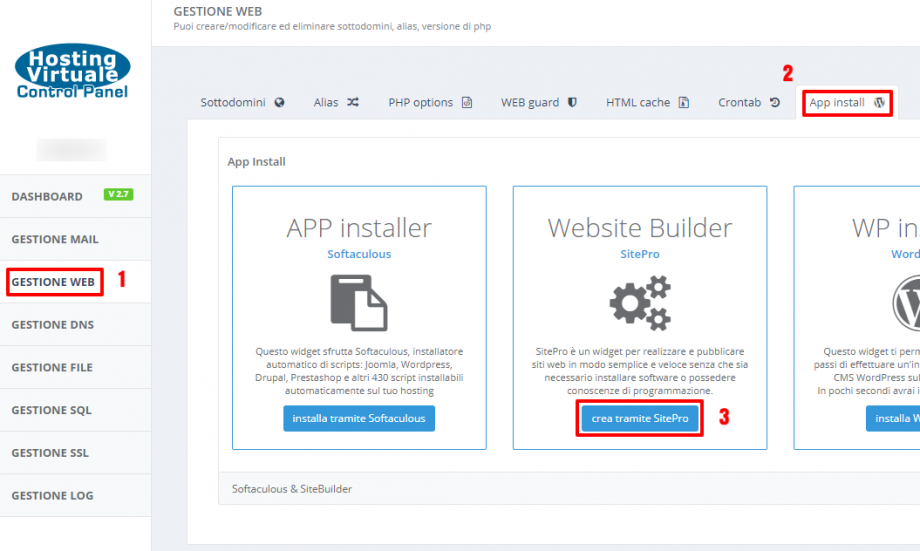Click the Website Builder heading
920x551 pixels.
640,228
